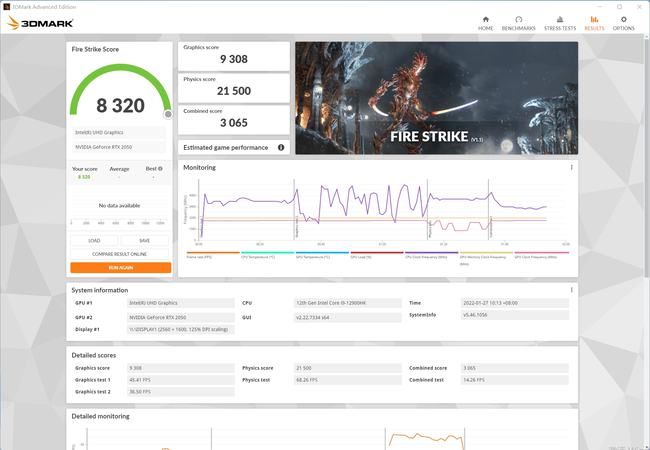Click the GPU #1 value in System information

click(181, 303)
